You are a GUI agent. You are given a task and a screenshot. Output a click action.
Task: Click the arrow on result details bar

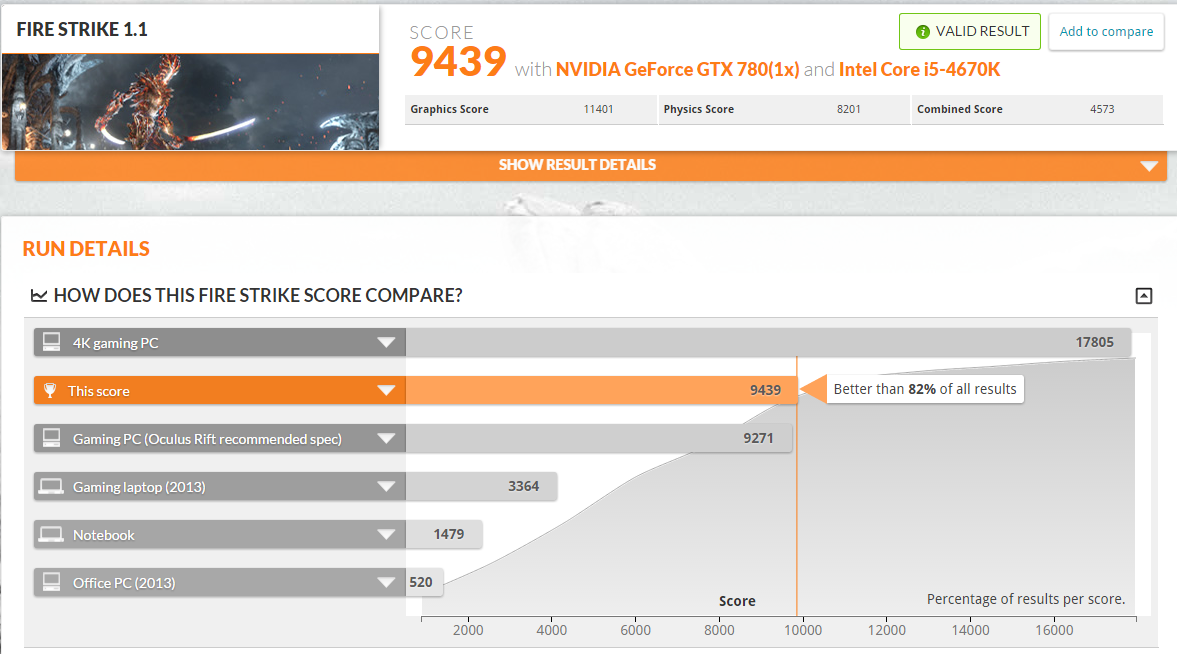pyautogui.click(x=1148, y=166)
